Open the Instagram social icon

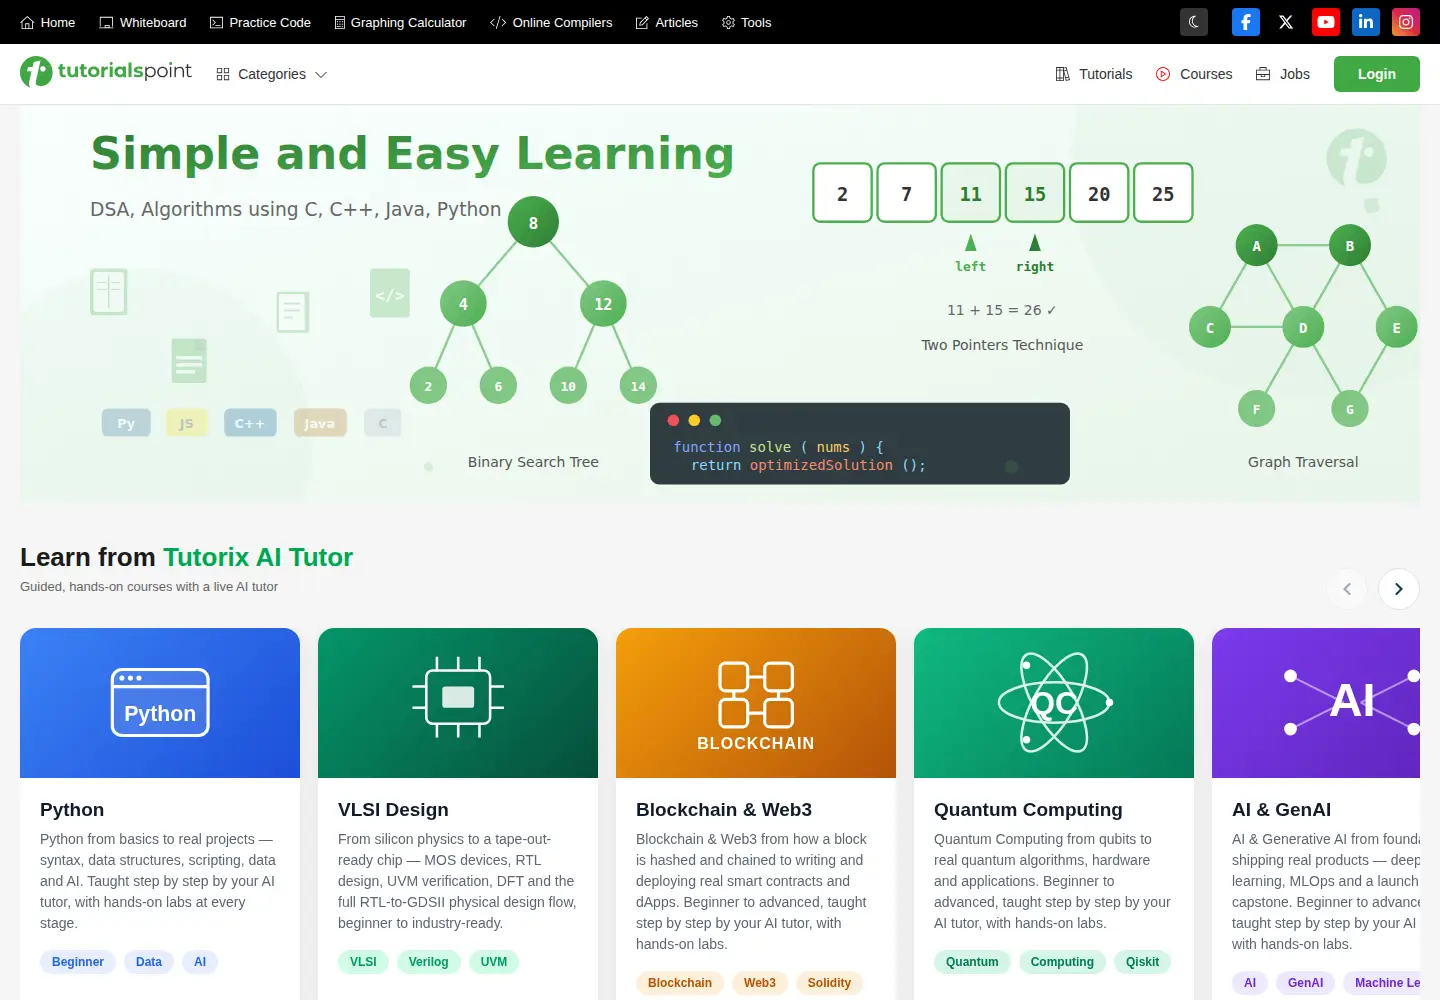click(1406, 22)
